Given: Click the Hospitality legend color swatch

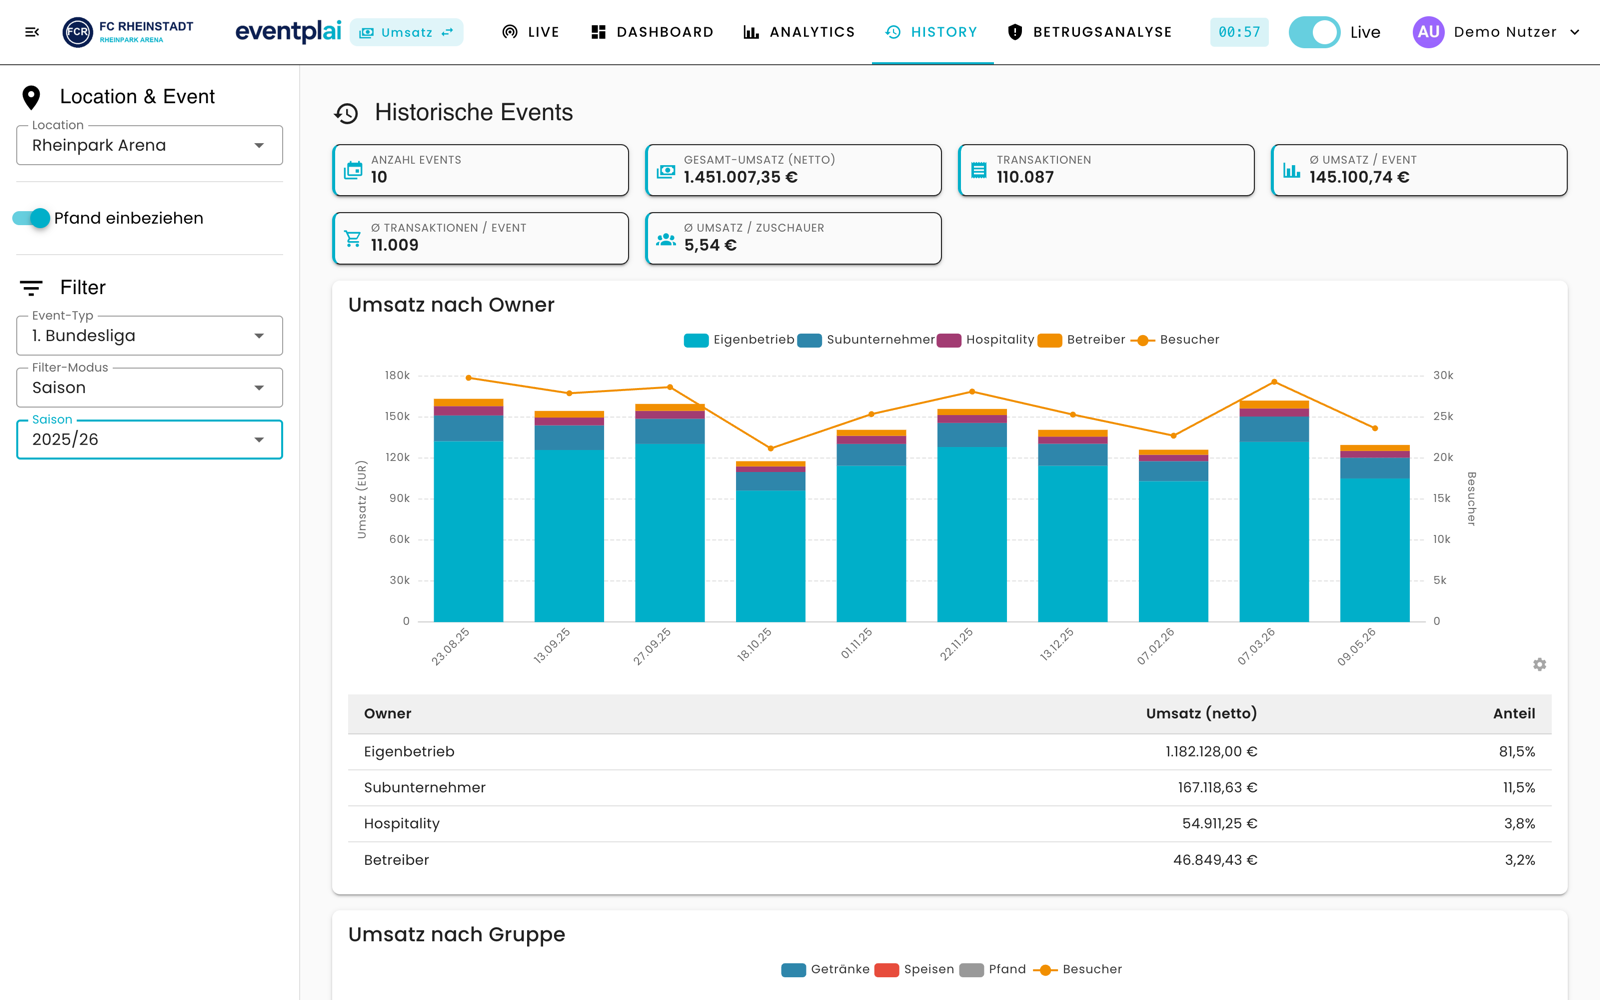Looking at the screenshot, I should click(949, 340).
